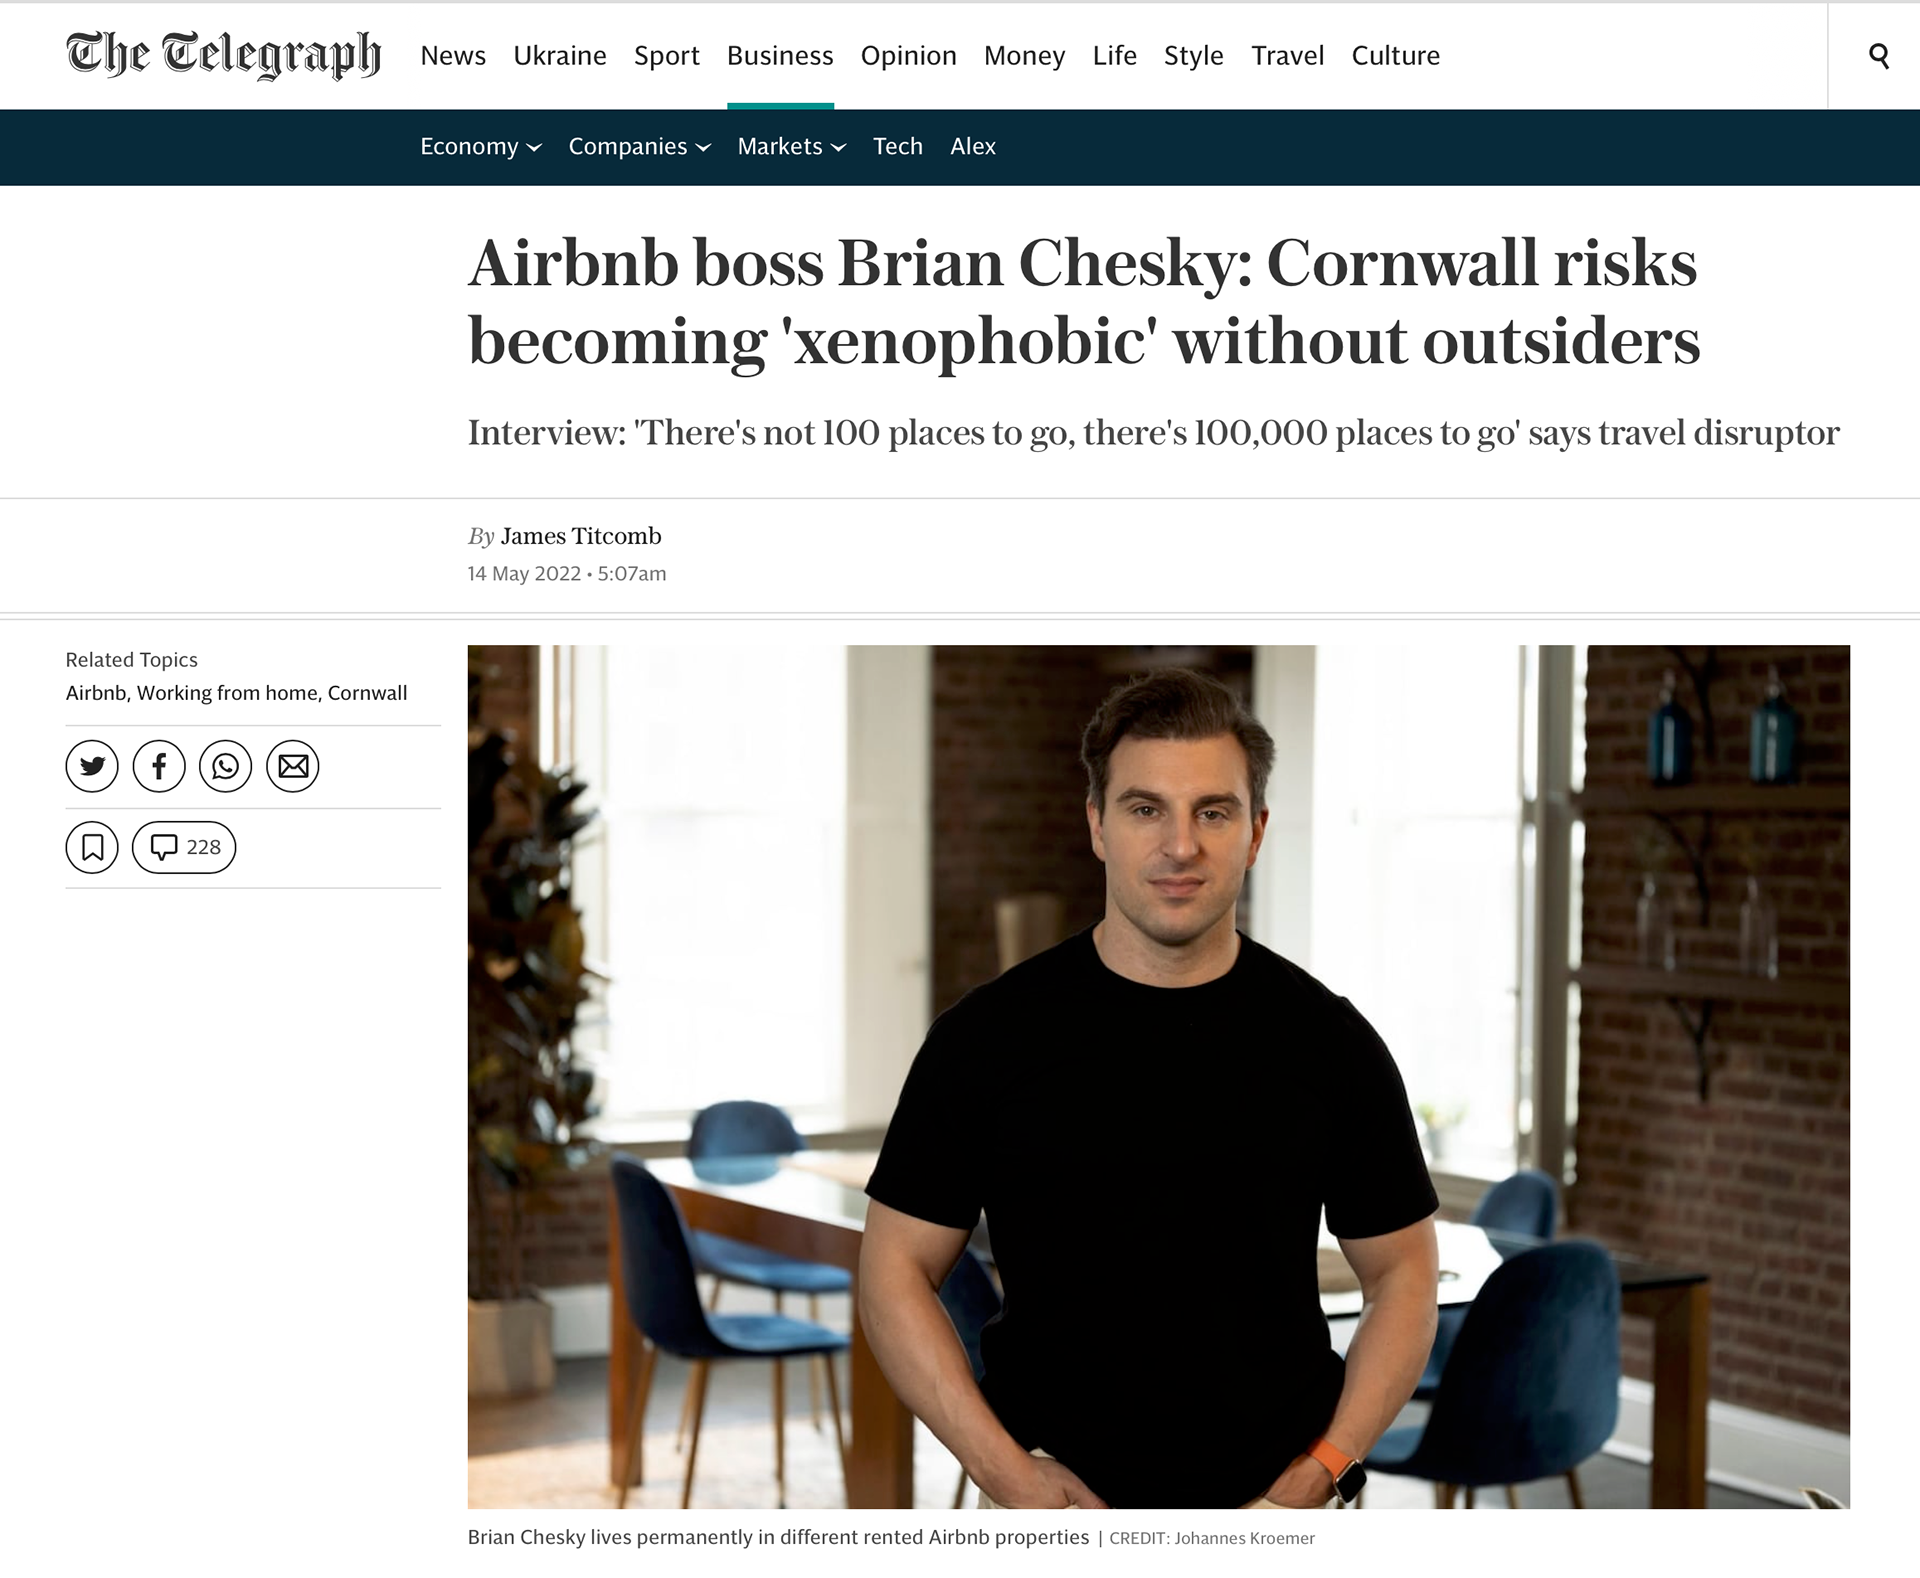This screenshot has width=1920, height=1578.
Task: Select the Business navigation tab
Action: [x=780, y=55]
